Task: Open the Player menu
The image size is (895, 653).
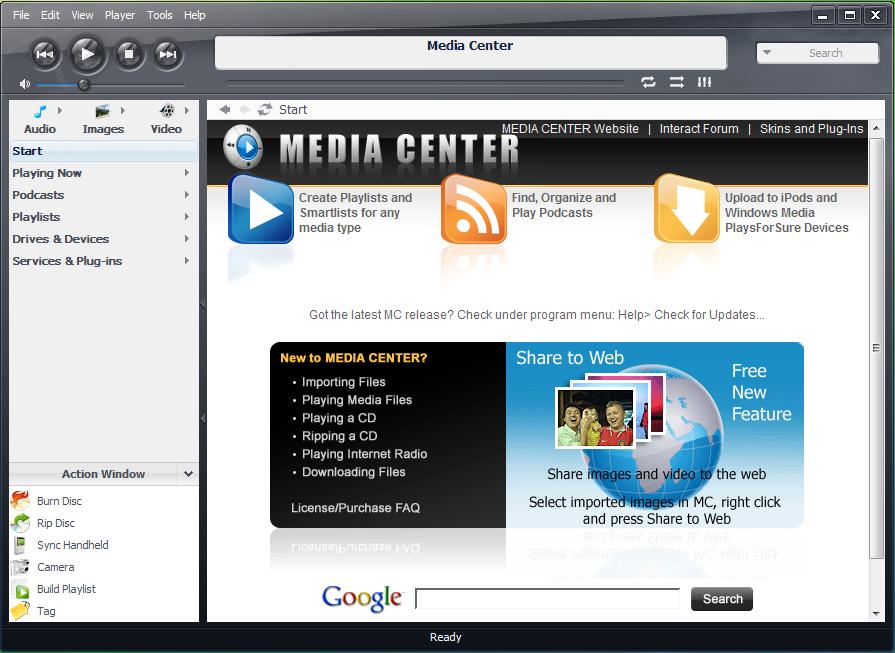Action: 120,15
